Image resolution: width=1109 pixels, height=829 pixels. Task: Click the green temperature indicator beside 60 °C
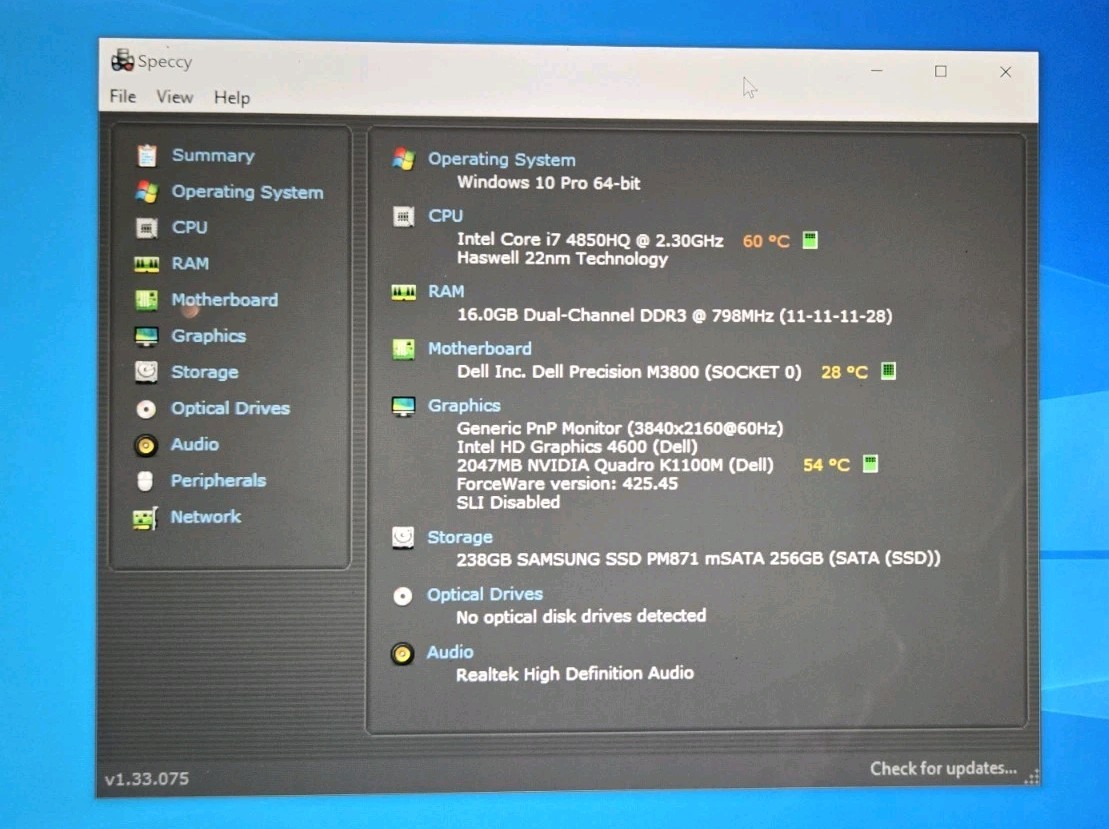pos(811,240)
